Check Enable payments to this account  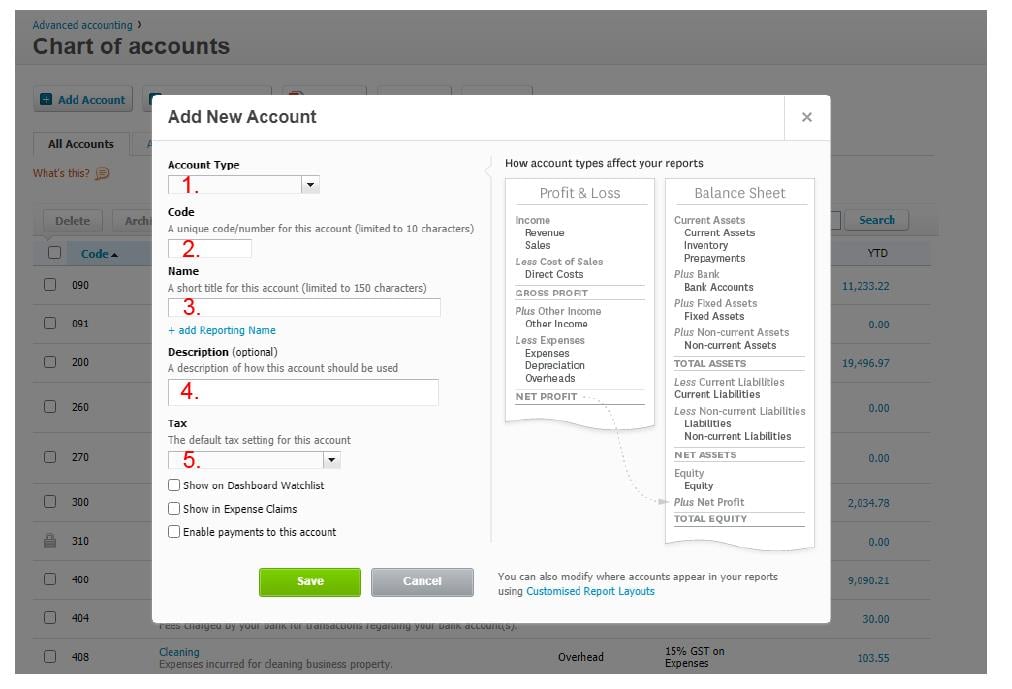pyautogui.click(x=175, y=532)
